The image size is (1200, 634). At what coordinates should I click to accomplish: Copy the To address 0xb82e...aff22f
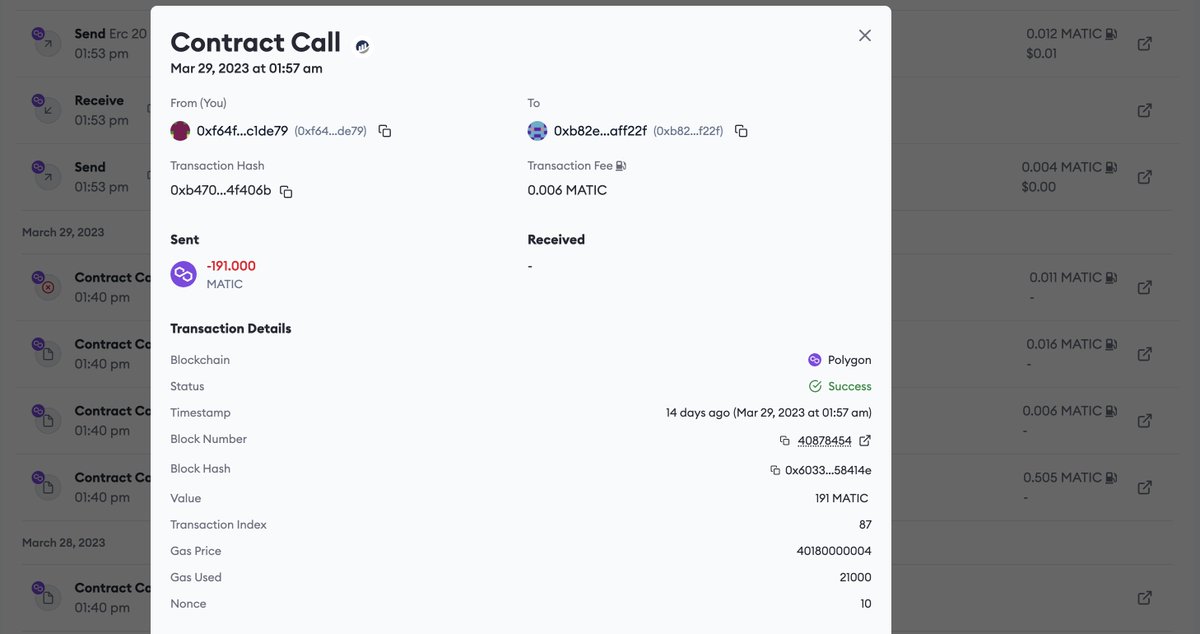pyautogui.click(x=741, y=131)
